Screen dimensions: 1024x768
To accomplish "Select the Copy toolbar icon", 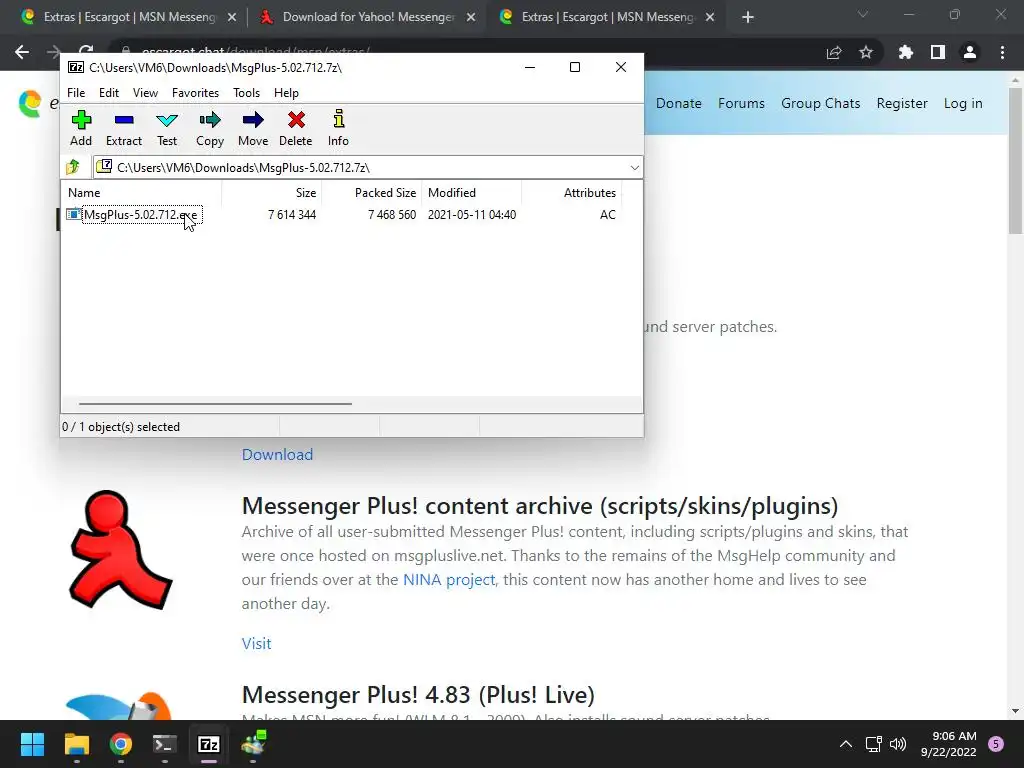I will point(210,128).
